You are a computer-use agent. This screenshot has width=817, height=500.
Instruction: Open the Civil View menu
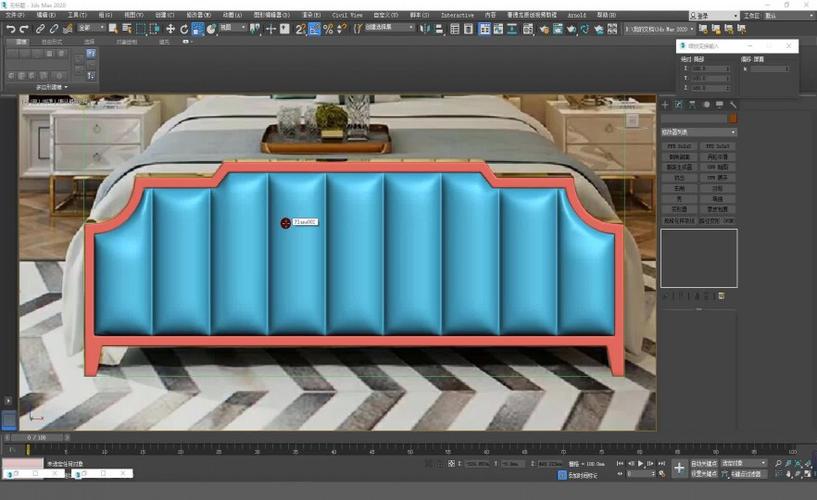tap(348, 16)
